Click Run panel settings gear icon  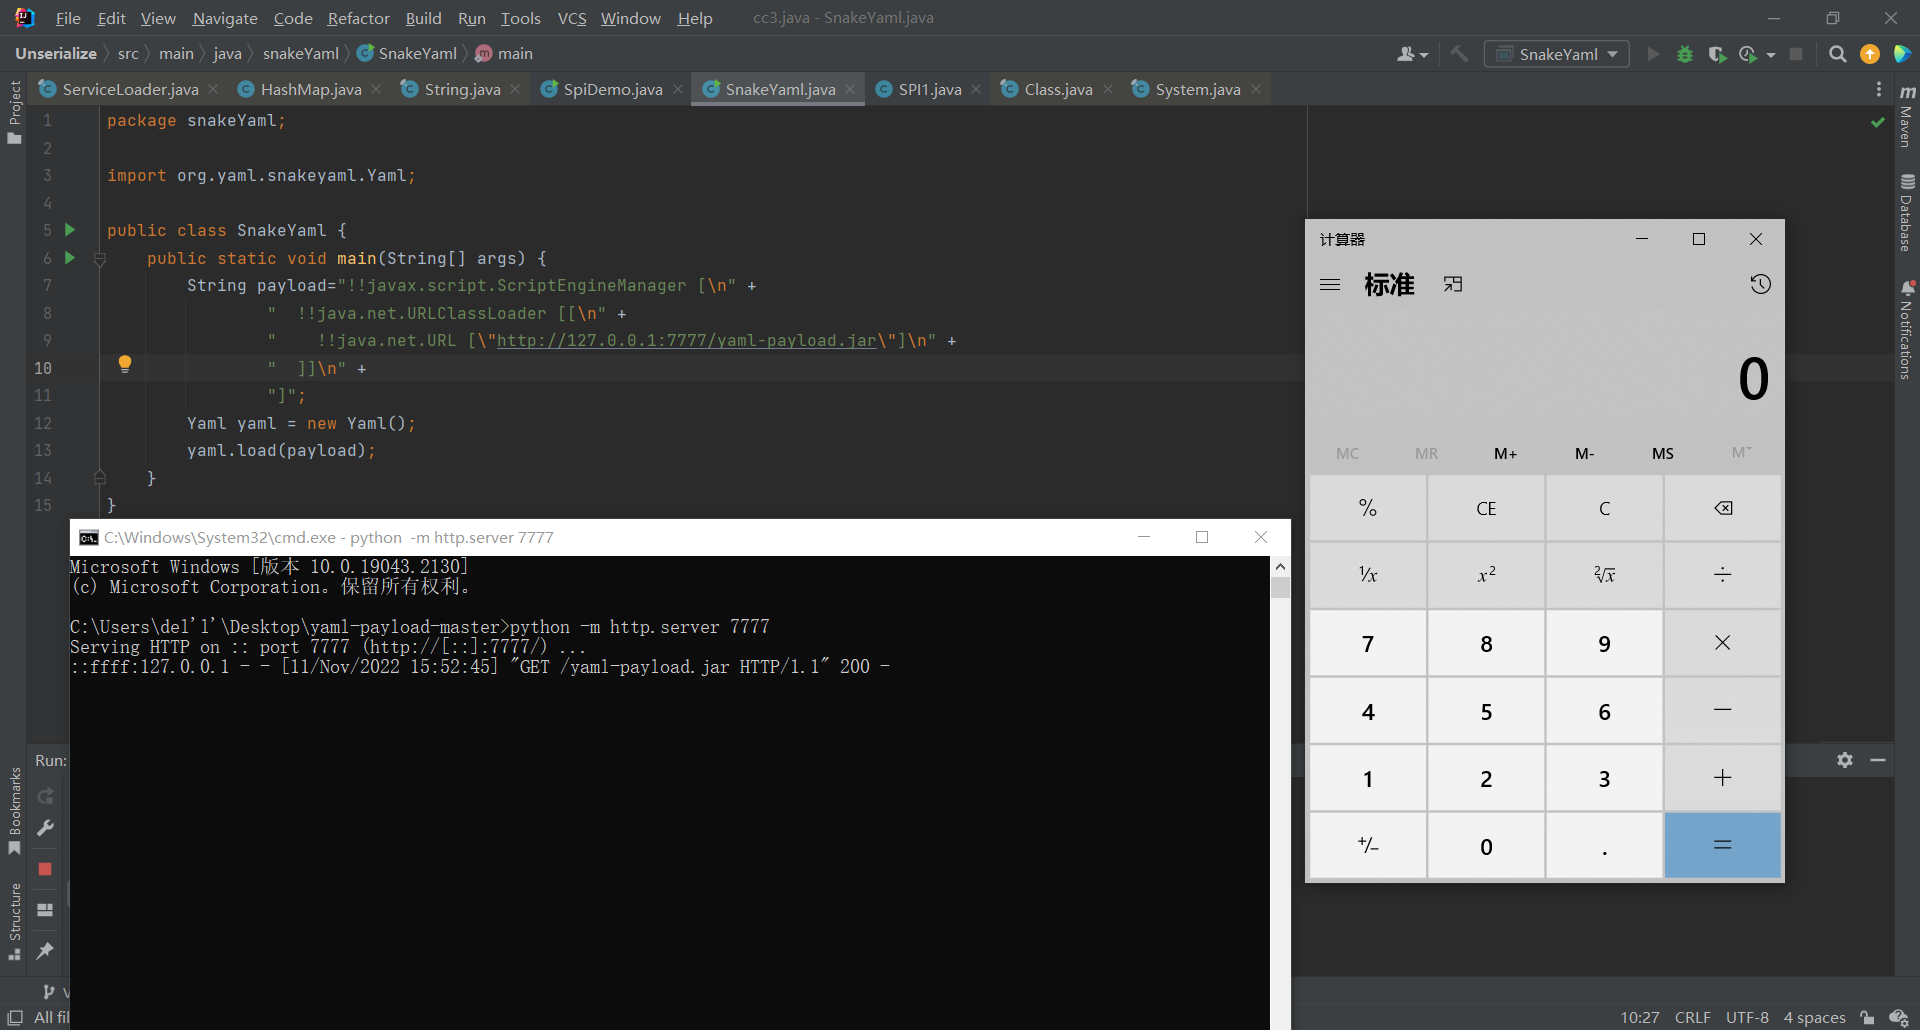1845,760
